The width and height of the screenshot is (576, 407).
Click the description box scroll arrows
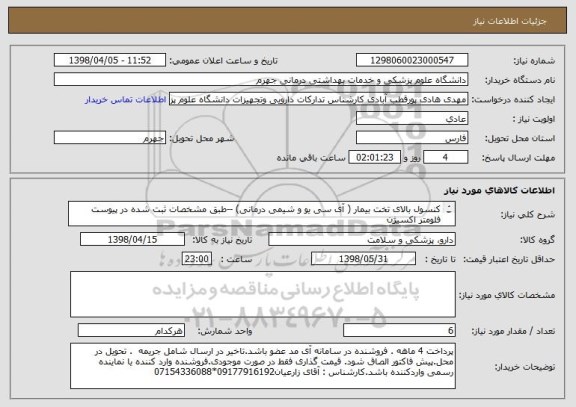click(x=449, y=209)
